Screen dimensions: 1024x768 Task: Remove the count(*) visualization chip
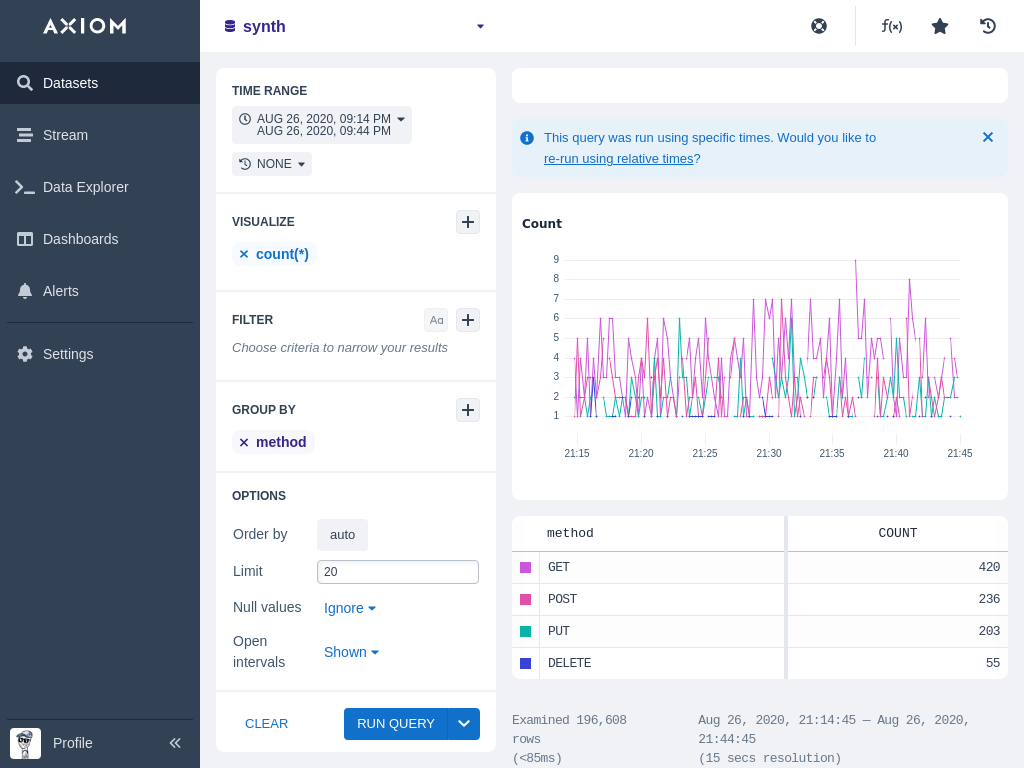pos(244,254)
